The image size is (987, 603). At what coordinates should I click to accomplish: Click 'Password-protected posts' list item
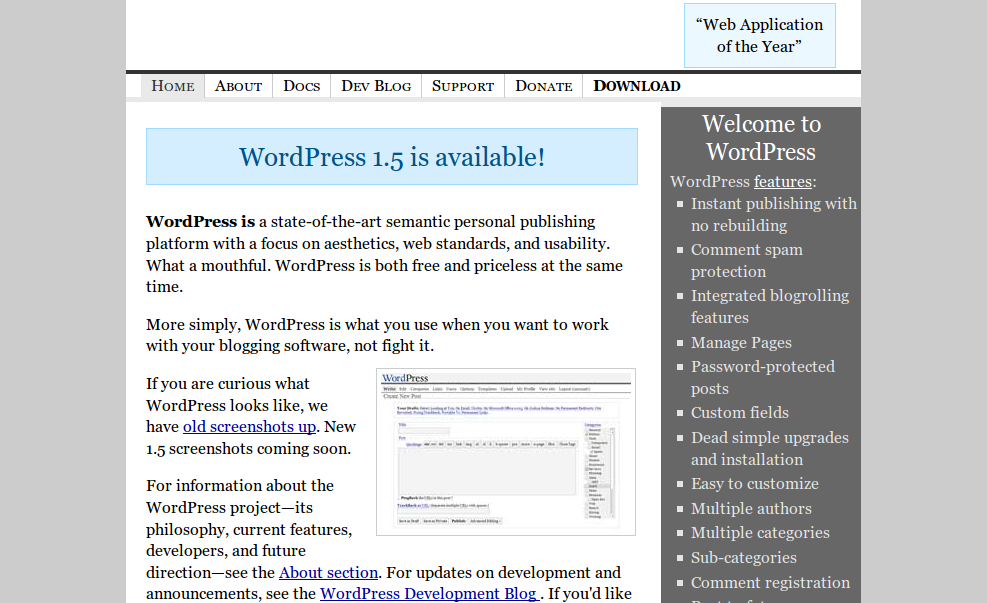coord(763,378)
